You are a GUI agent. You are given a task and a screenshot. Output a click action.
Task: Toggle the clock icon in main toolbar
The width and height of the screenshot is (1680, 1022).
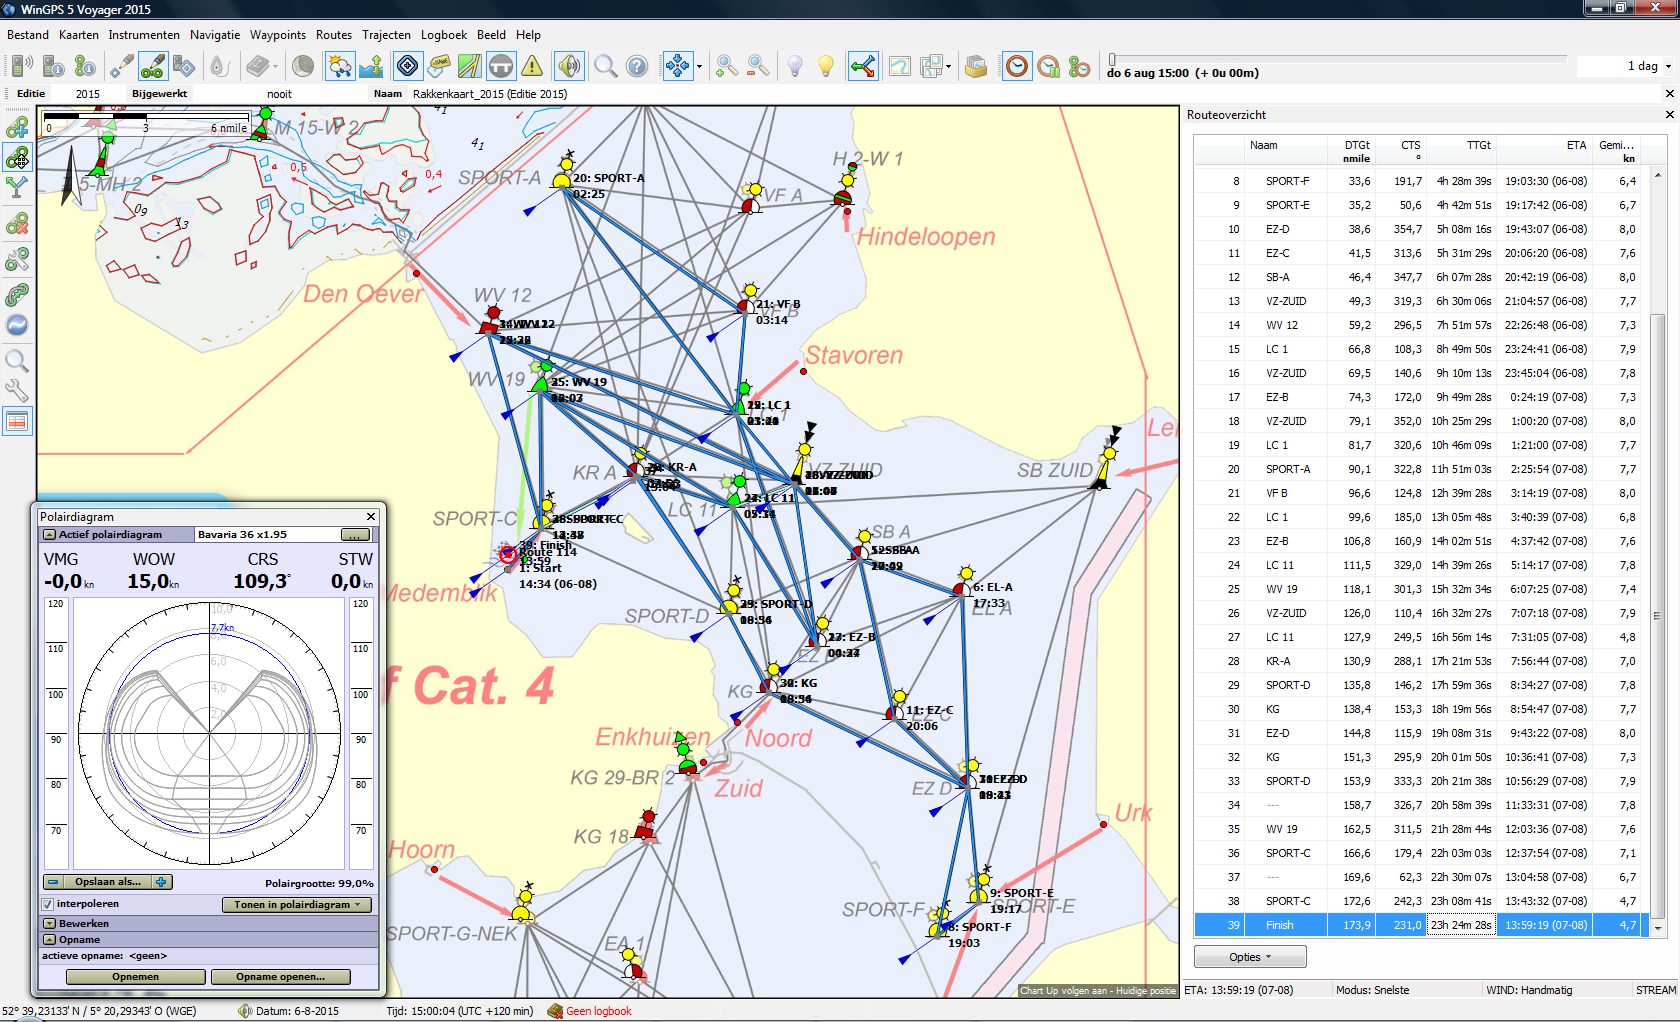[x=1017, y=67]
